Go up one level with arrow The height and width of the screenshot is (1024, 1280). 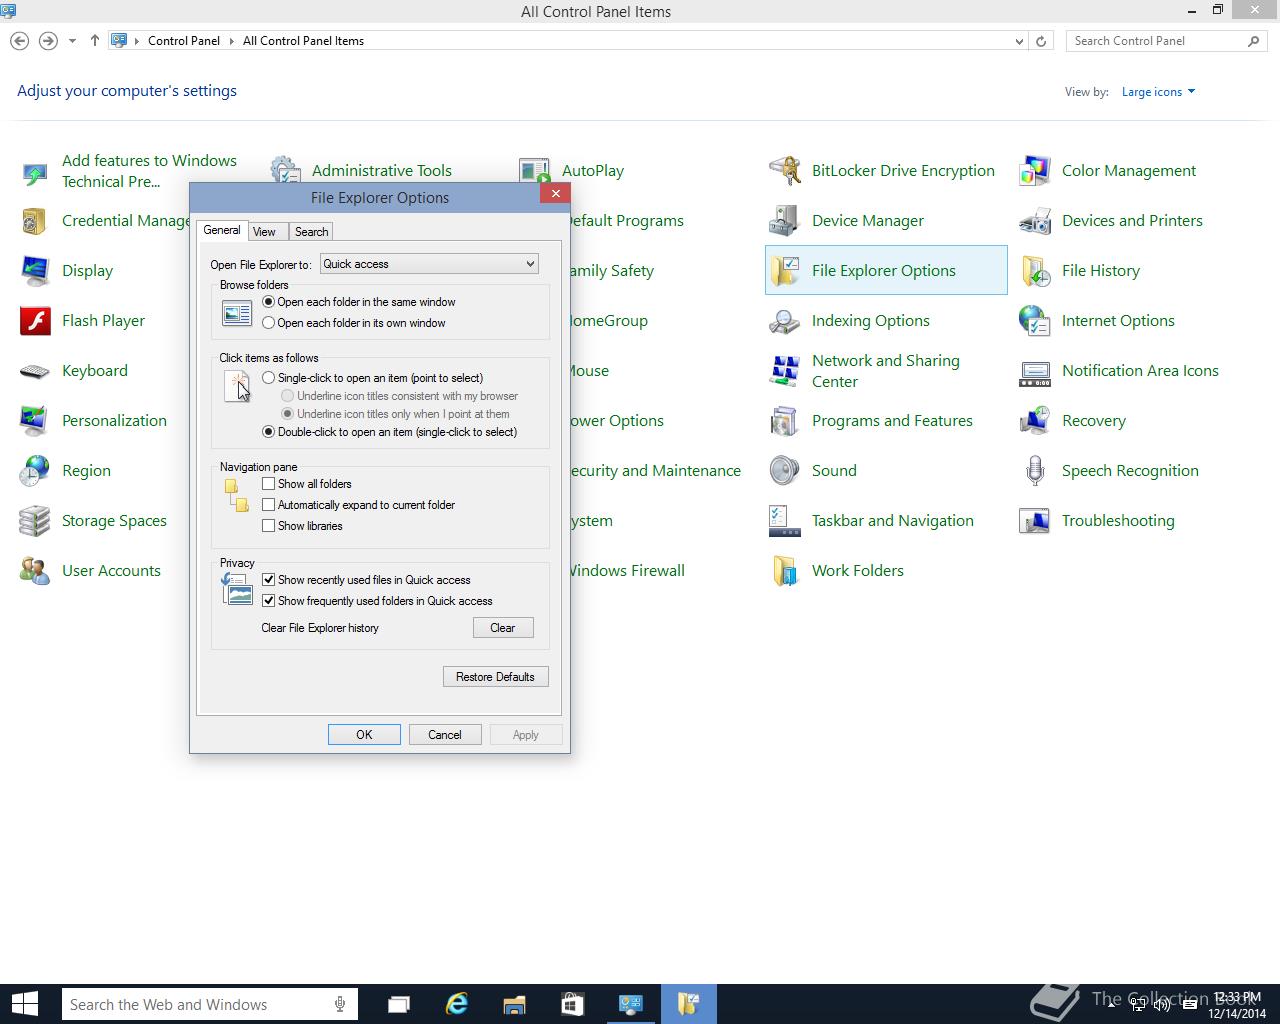(95, 41)
